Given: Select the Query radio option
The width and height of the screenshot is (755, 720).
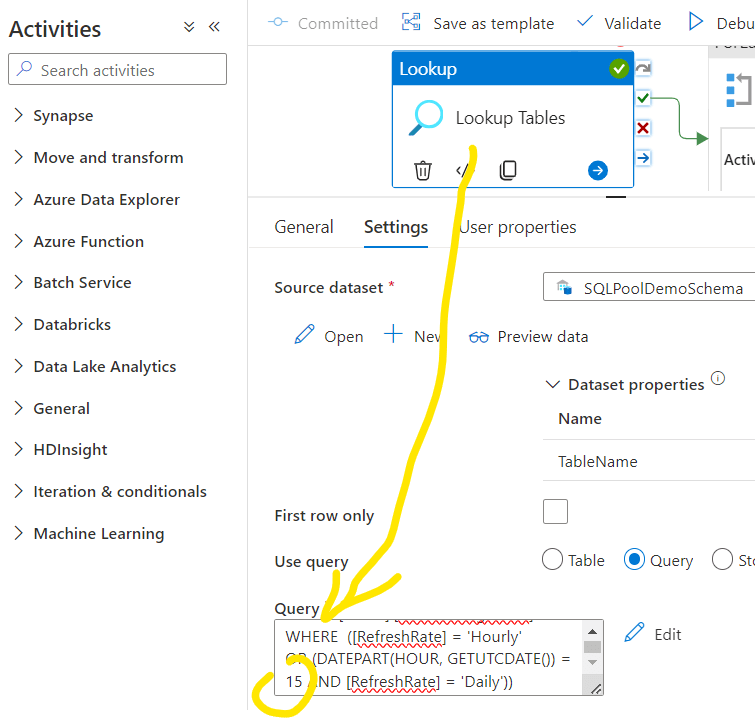Looking at the screenshot, I should click(x=634, y=560).
